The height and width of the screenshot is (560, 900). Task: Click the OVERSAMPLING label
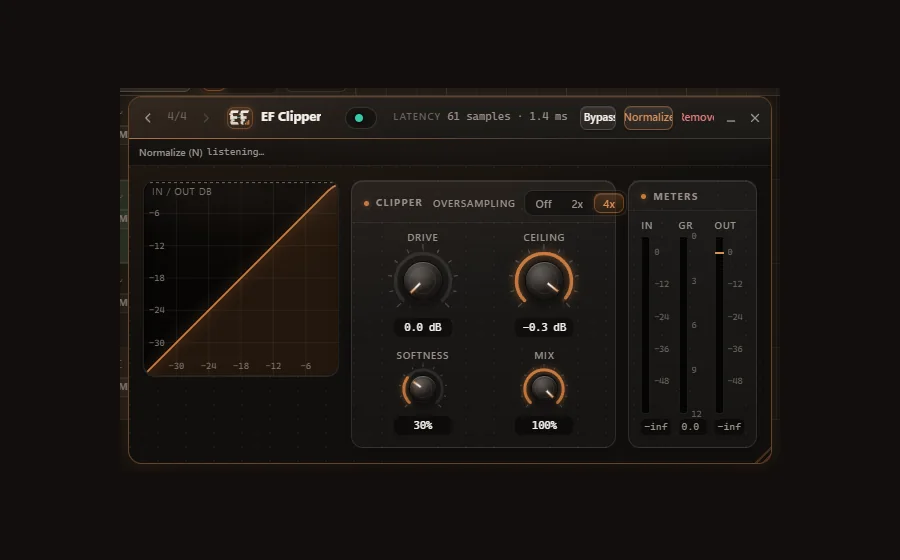(x=474, y=204)
